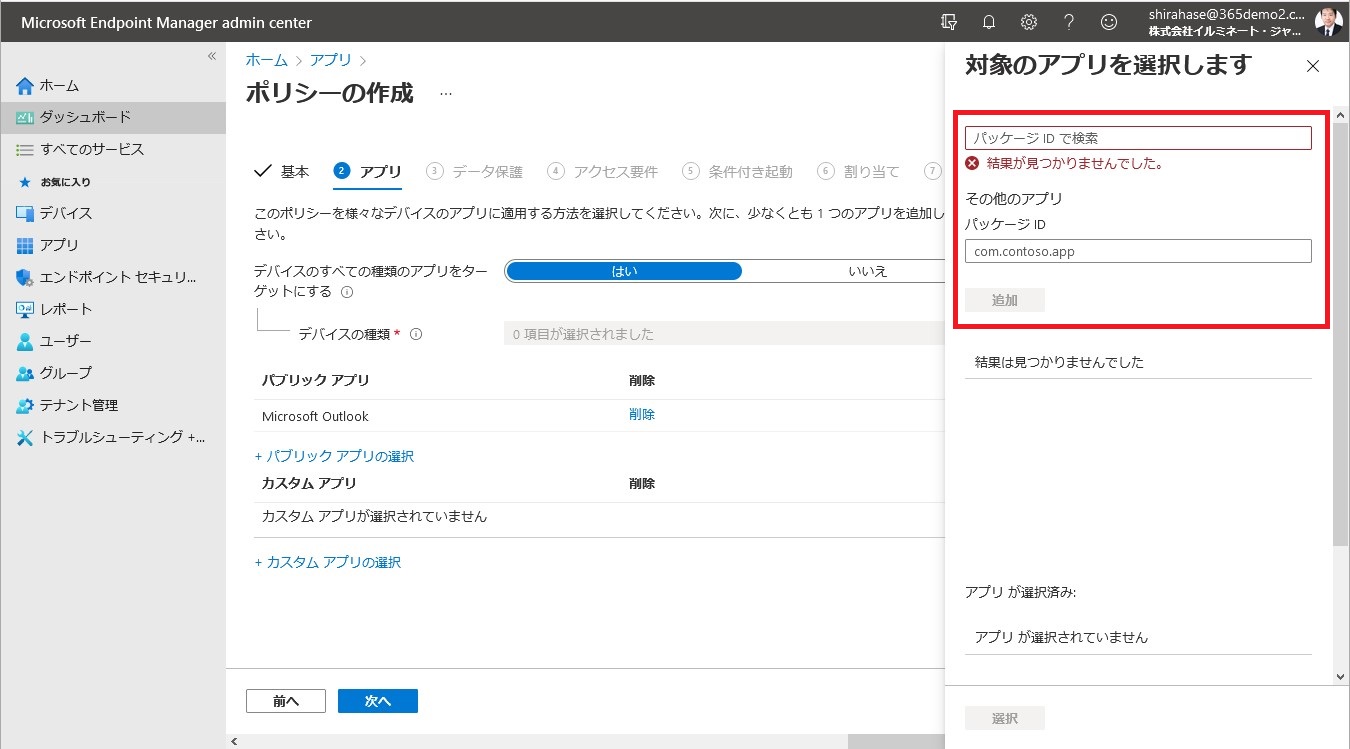Click the help question mark icon
Viewport: 1350px width, 749px height.
coord(1069,22)
